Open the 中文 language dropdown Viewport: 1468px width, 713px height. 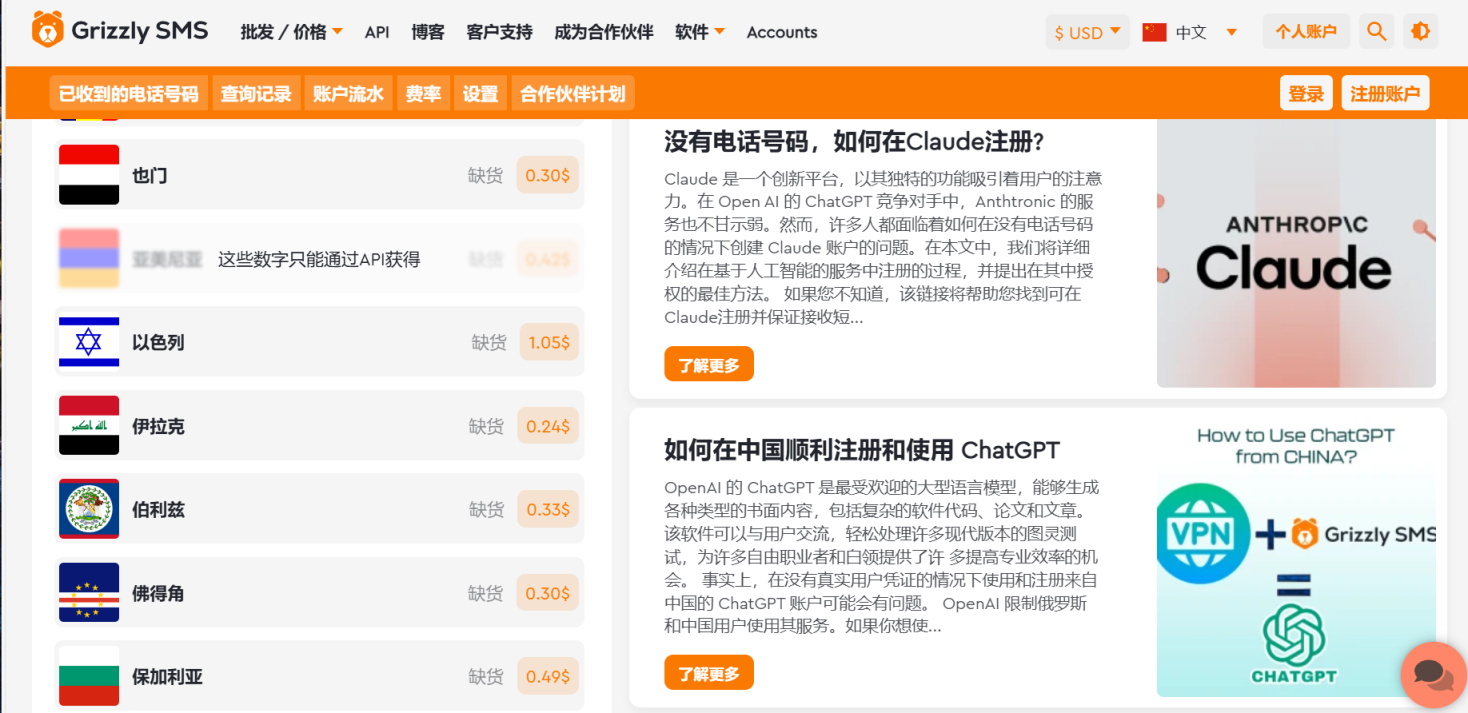pyautogui.click(x=1190, y=32)
